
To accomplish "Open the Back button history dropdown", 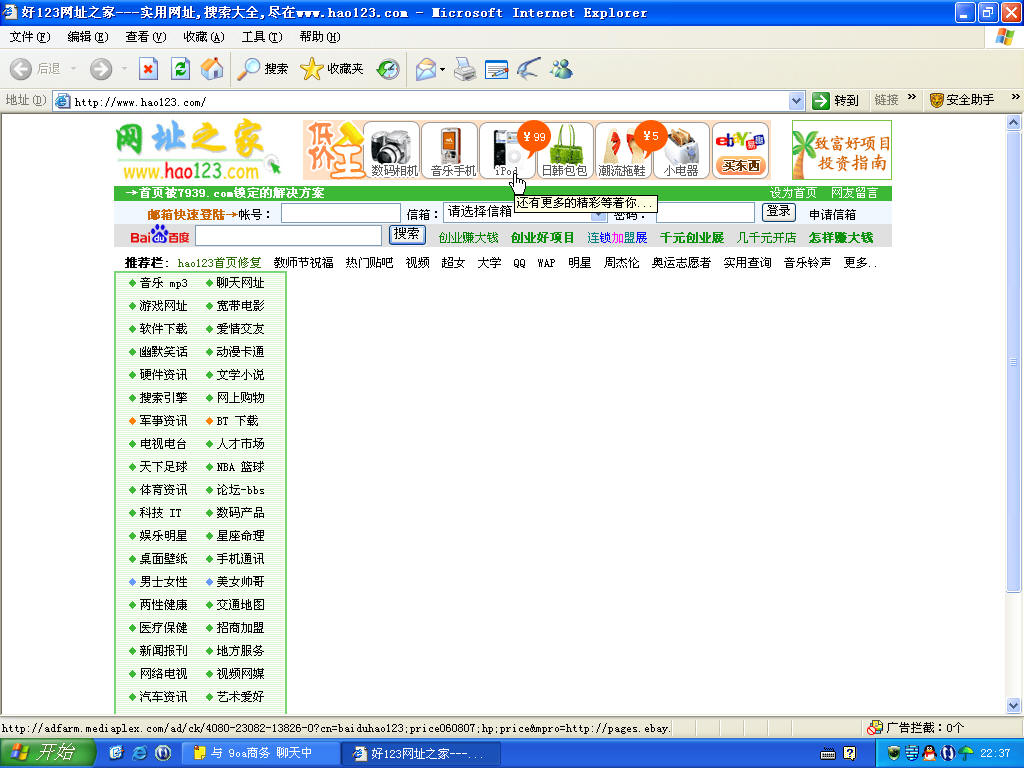I will [73, 69].
